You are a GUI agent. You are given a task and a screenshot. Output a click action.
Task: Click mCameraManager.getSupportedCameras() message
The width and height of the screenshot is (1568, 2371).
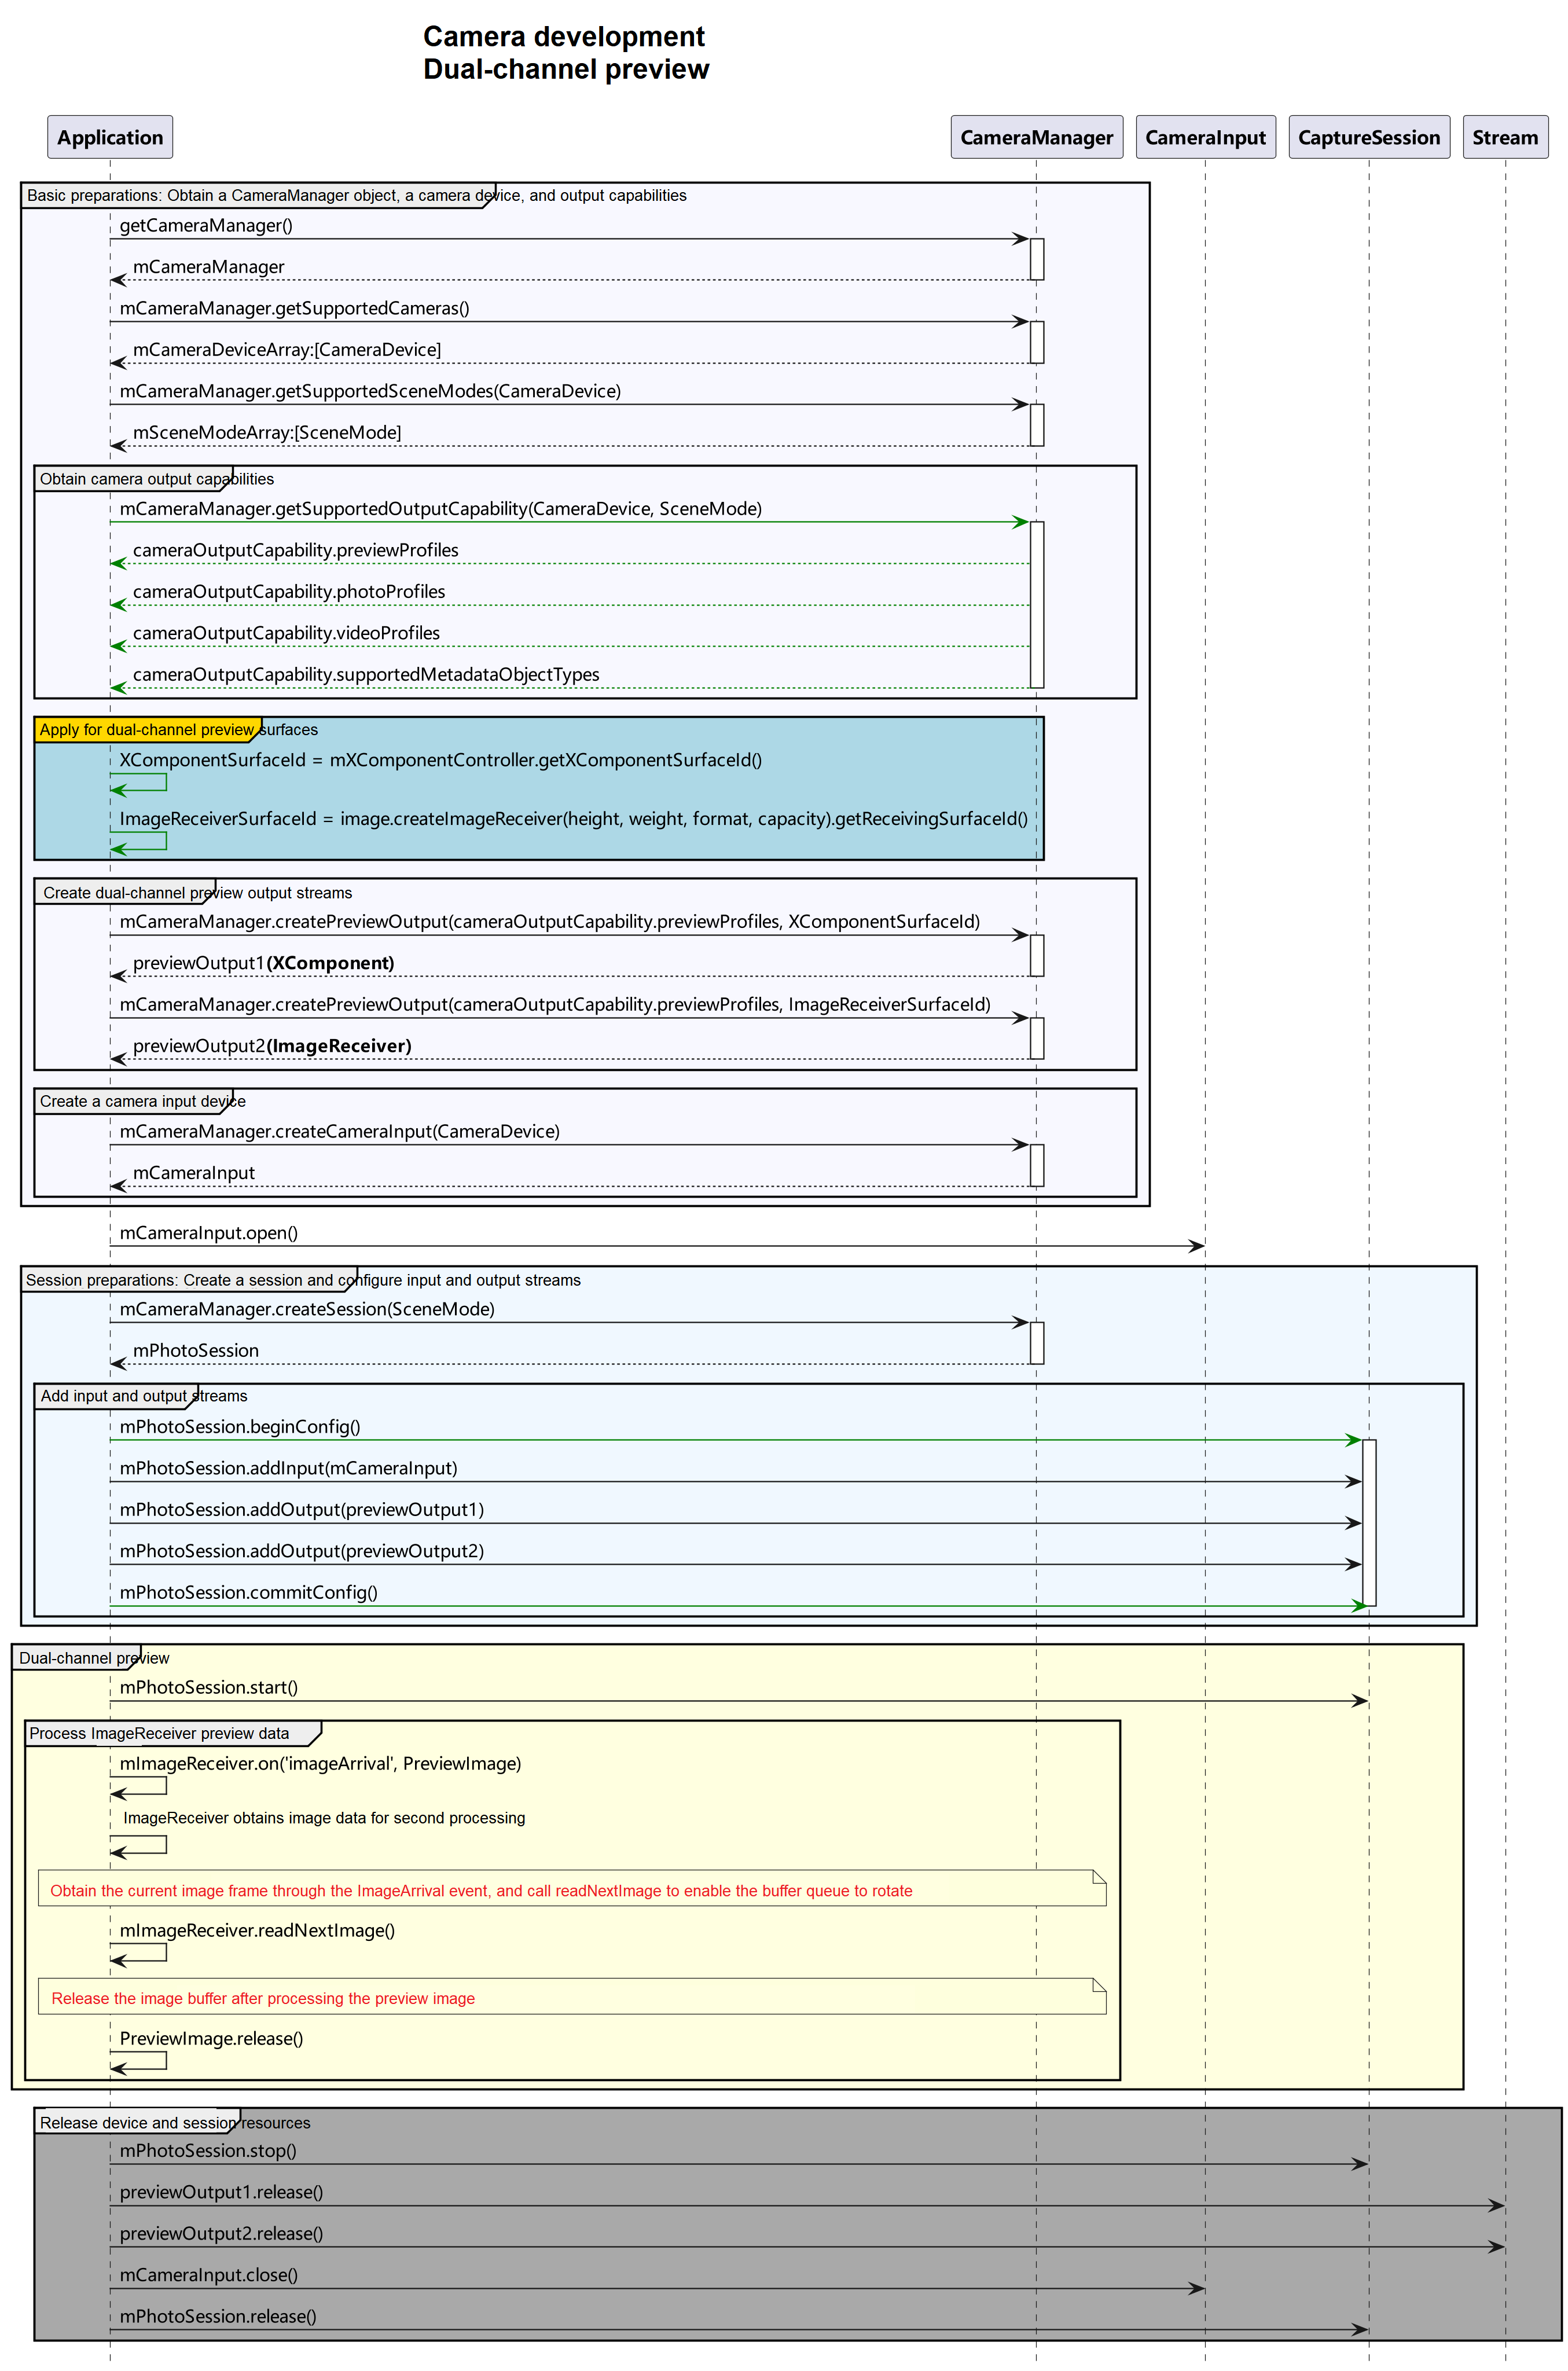[294, 308]
